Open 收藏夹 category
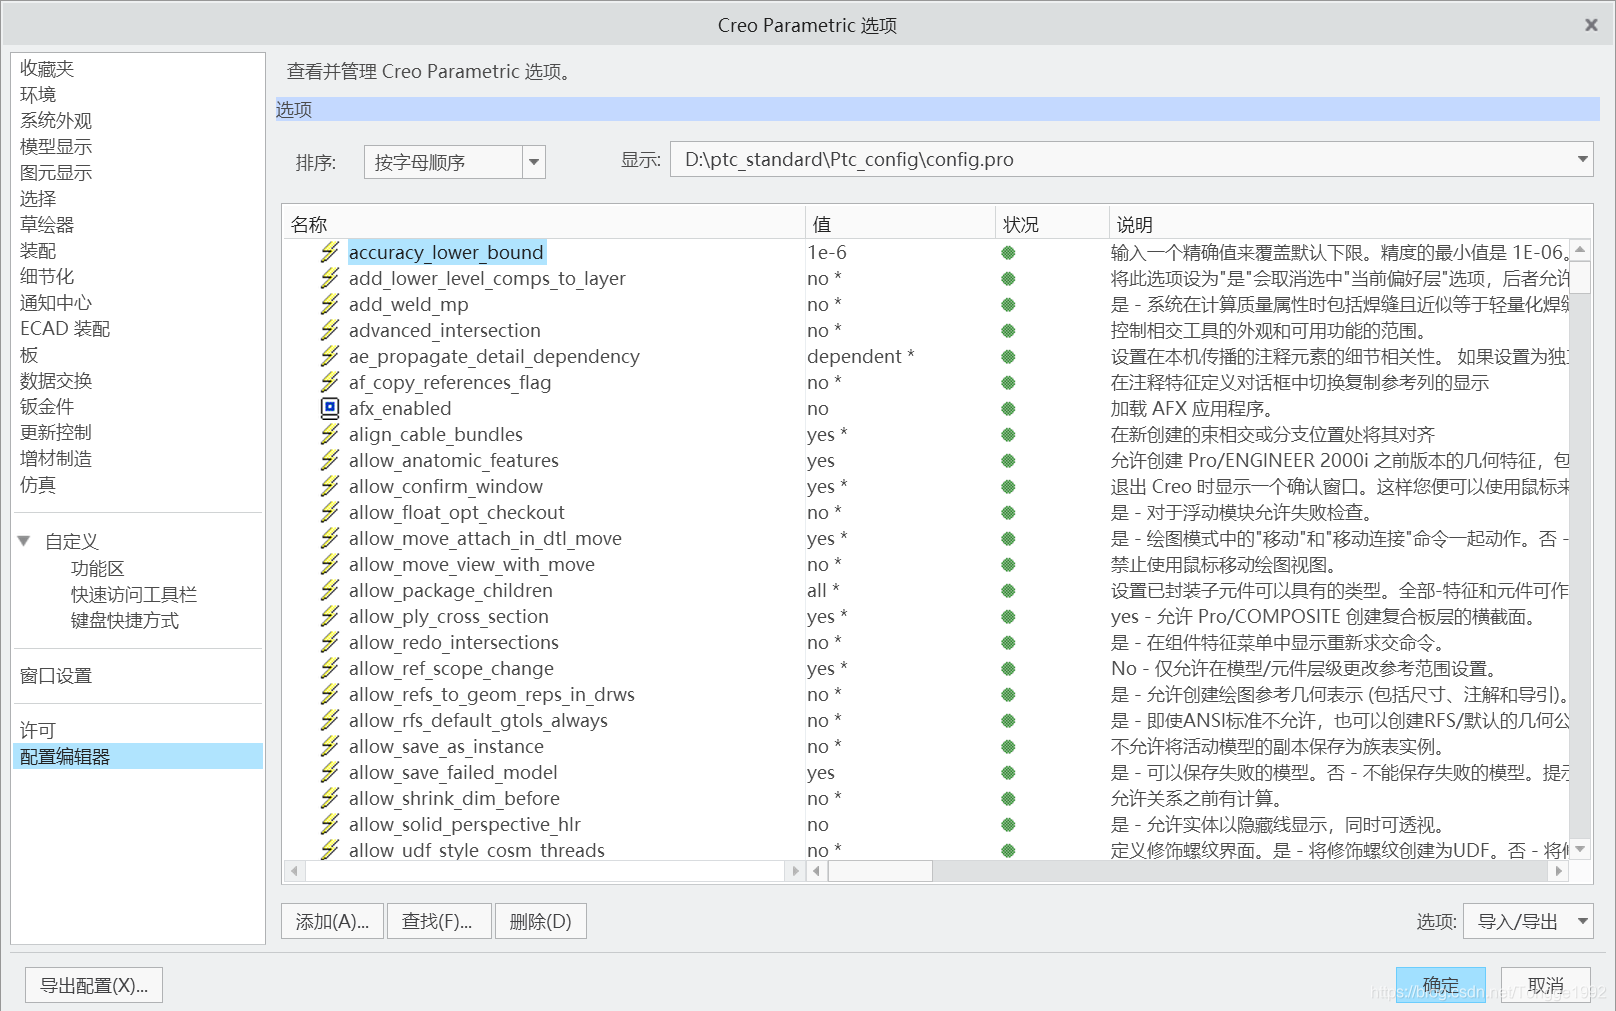 [x=47, y=68]
